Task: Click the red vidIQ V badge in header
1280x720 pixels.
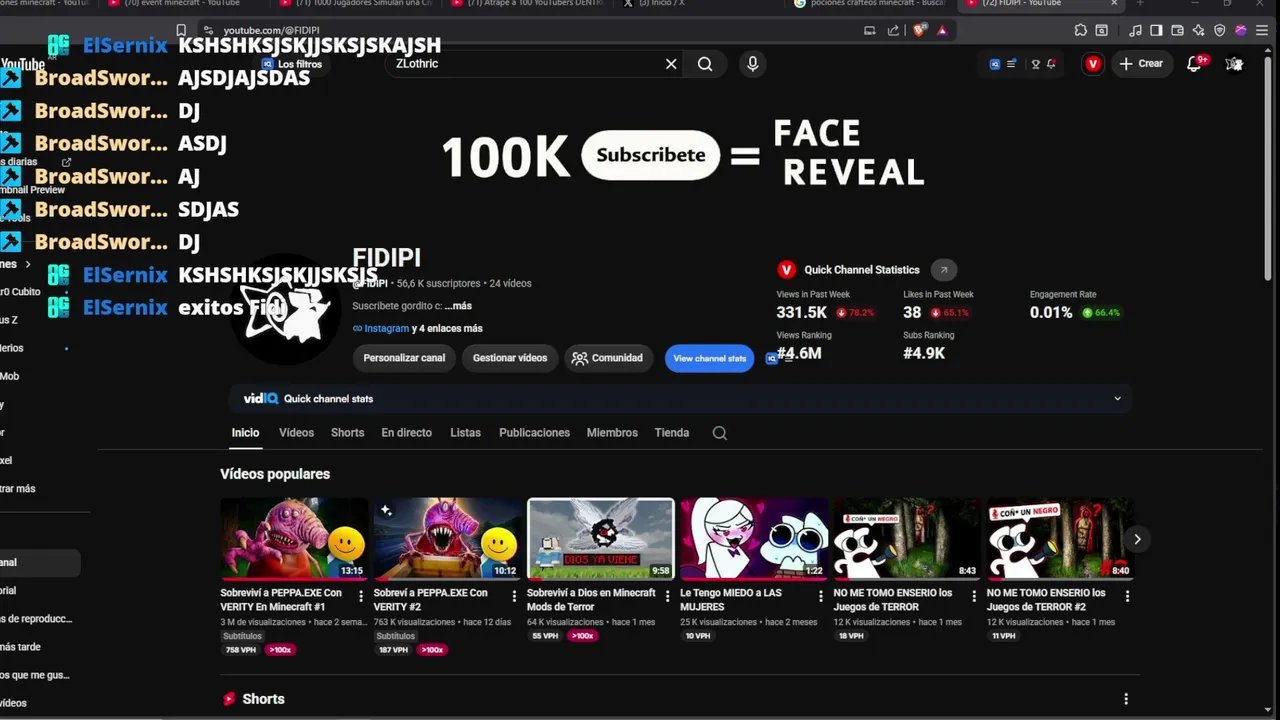Action: [x=1093, y=64]
